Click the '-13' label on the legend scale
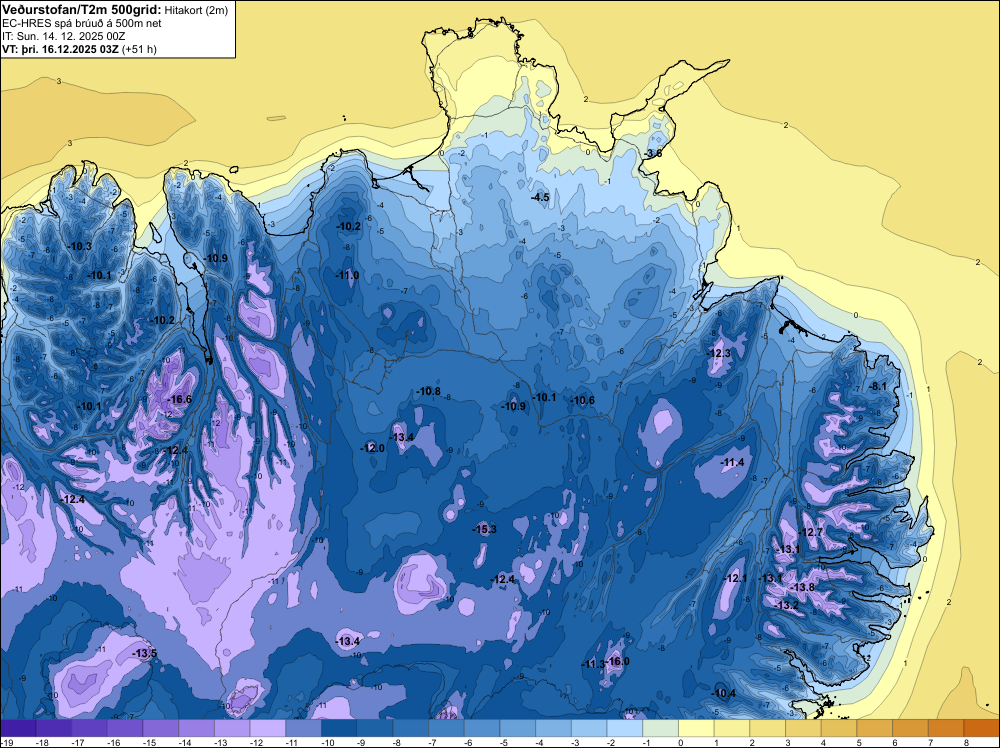The image size is (1000, 748). coord(221,743)
